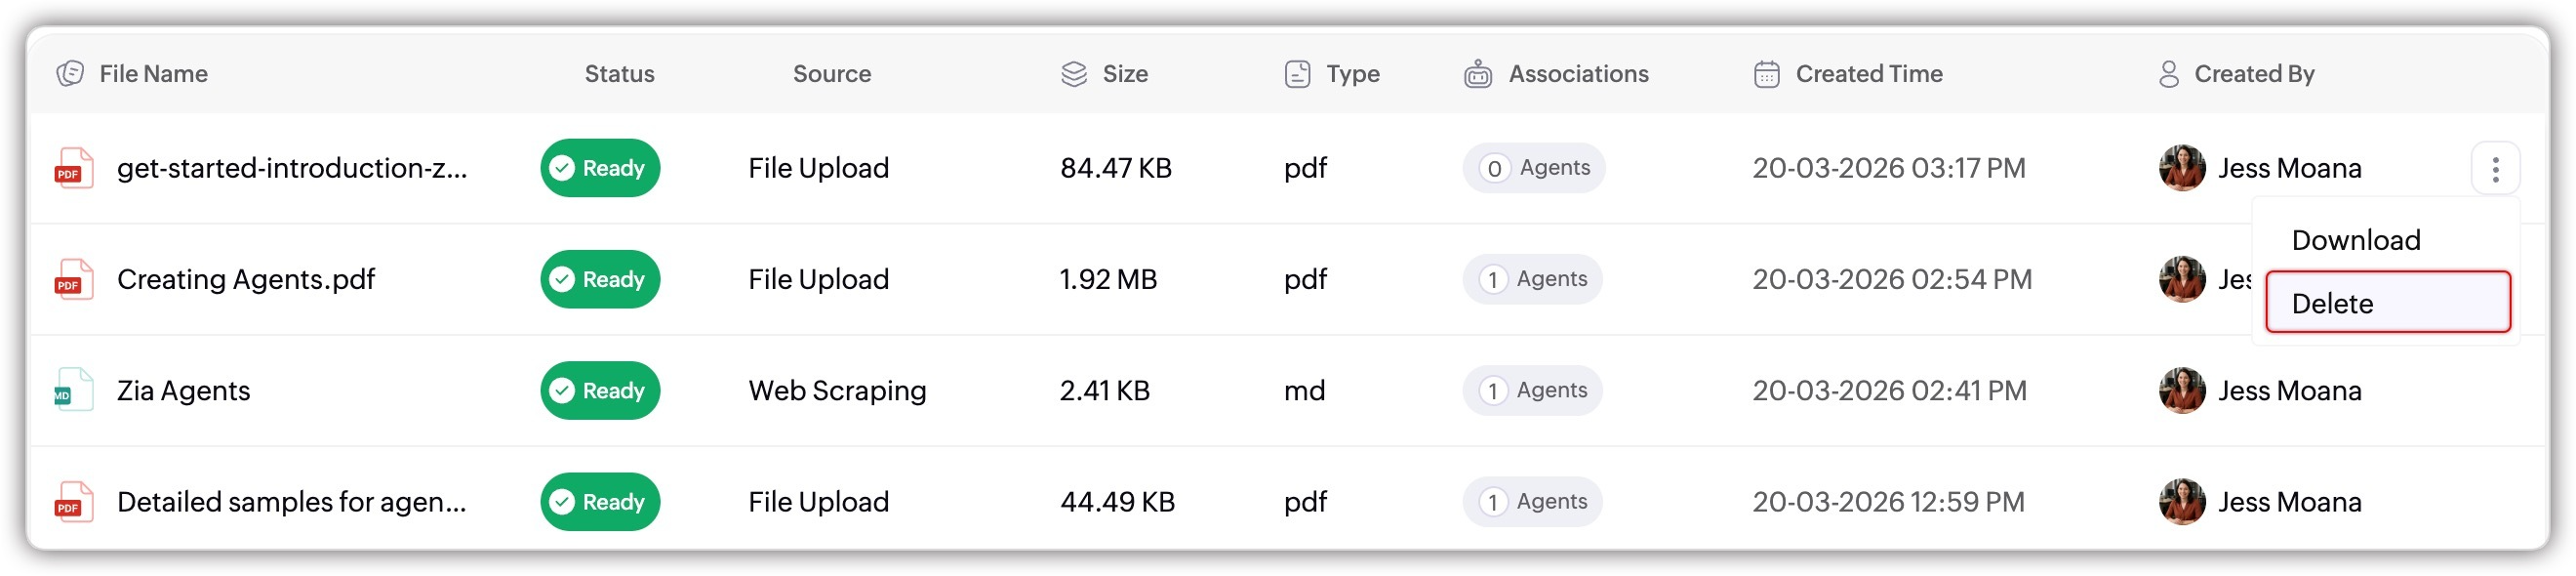The width and height of the screenshot is (2576, 576).
Task: Click the PDF icon for get-started-introduction file
Action: 73,168
